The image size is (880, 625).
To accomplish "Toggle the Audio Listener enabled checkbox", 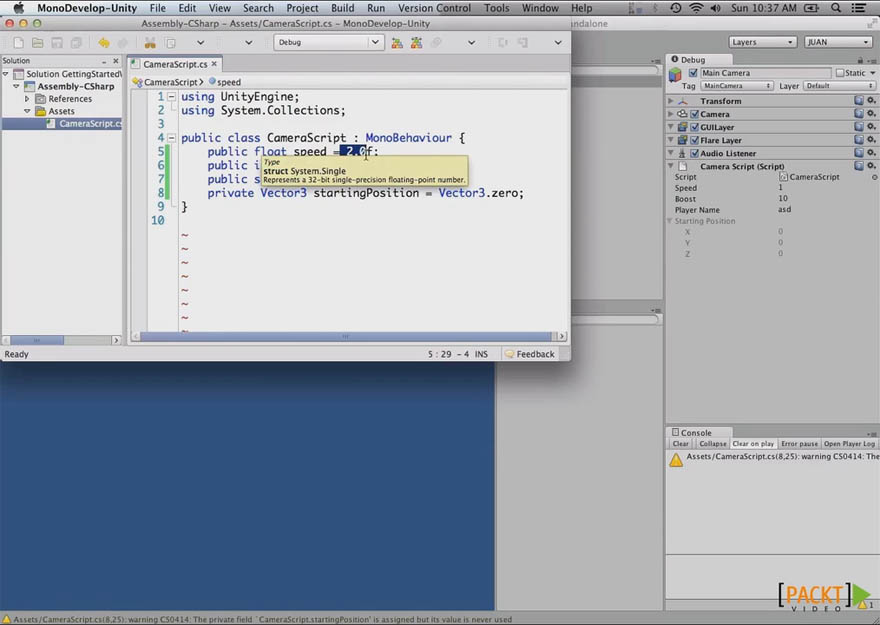I will (x=694, y=153).
